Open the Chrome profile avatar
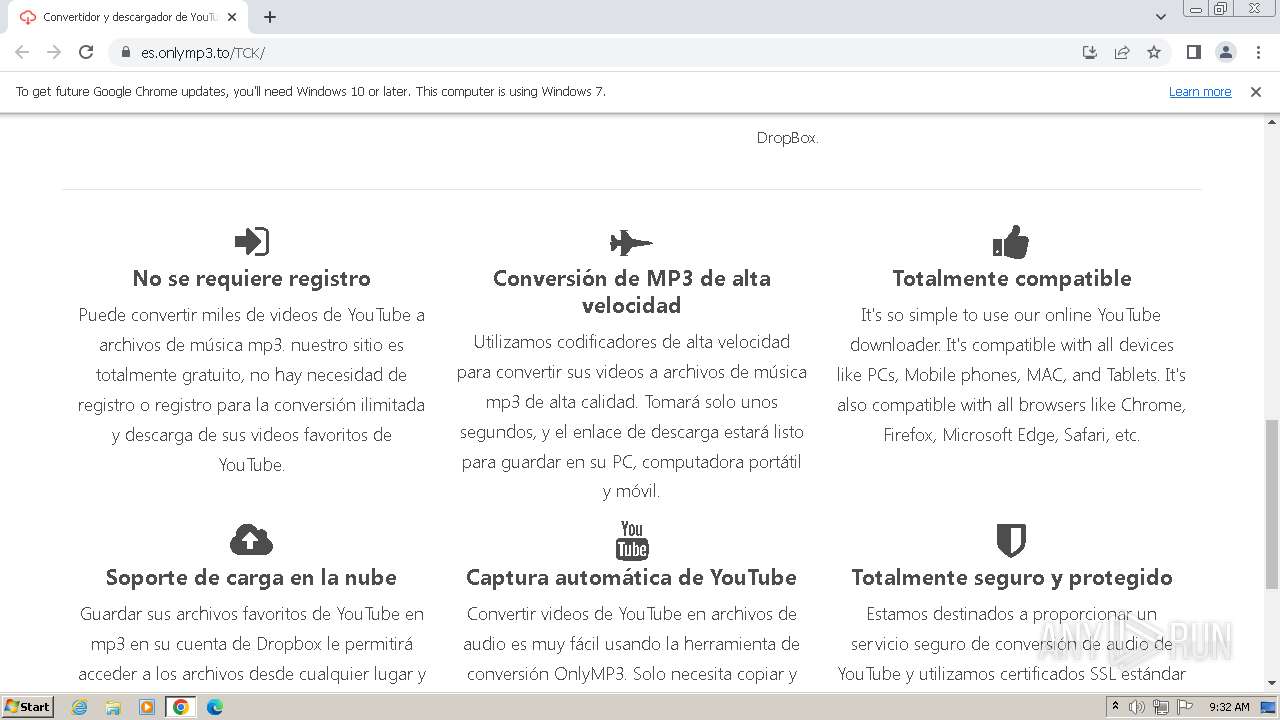1280x720 pixels. click(1225, 52)
